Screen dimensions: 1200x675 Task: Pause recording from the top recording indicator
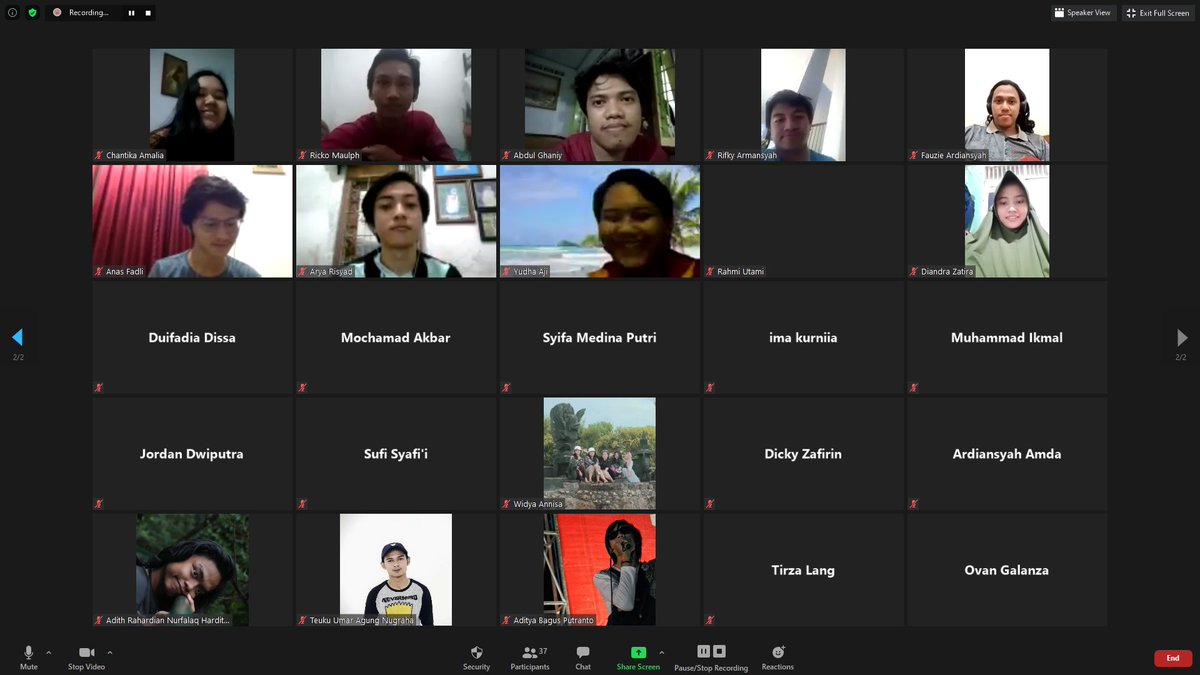pos(131,13)
